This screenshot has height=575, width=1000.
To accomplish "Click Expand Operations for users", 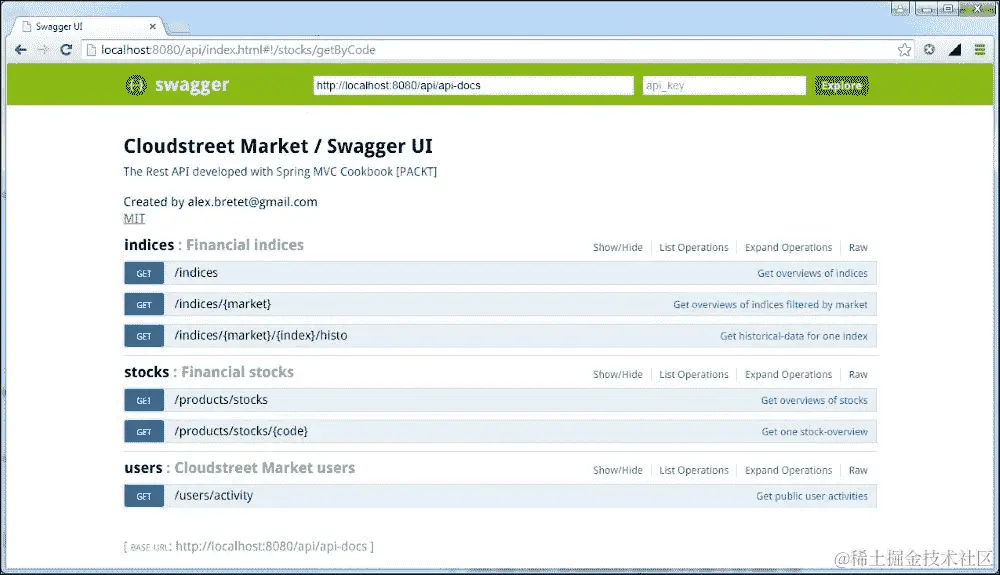I will pos(788,470).
